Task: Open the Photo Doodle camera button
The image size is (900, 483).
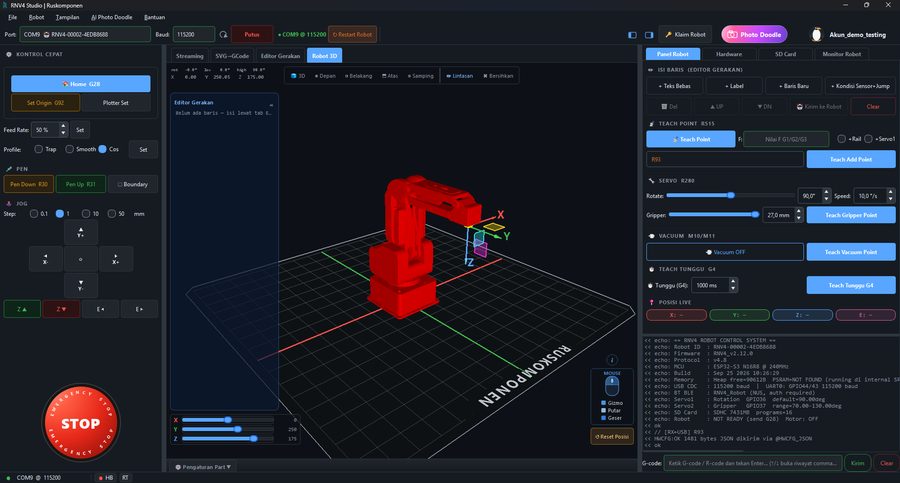Action: (x=754, y=34)
